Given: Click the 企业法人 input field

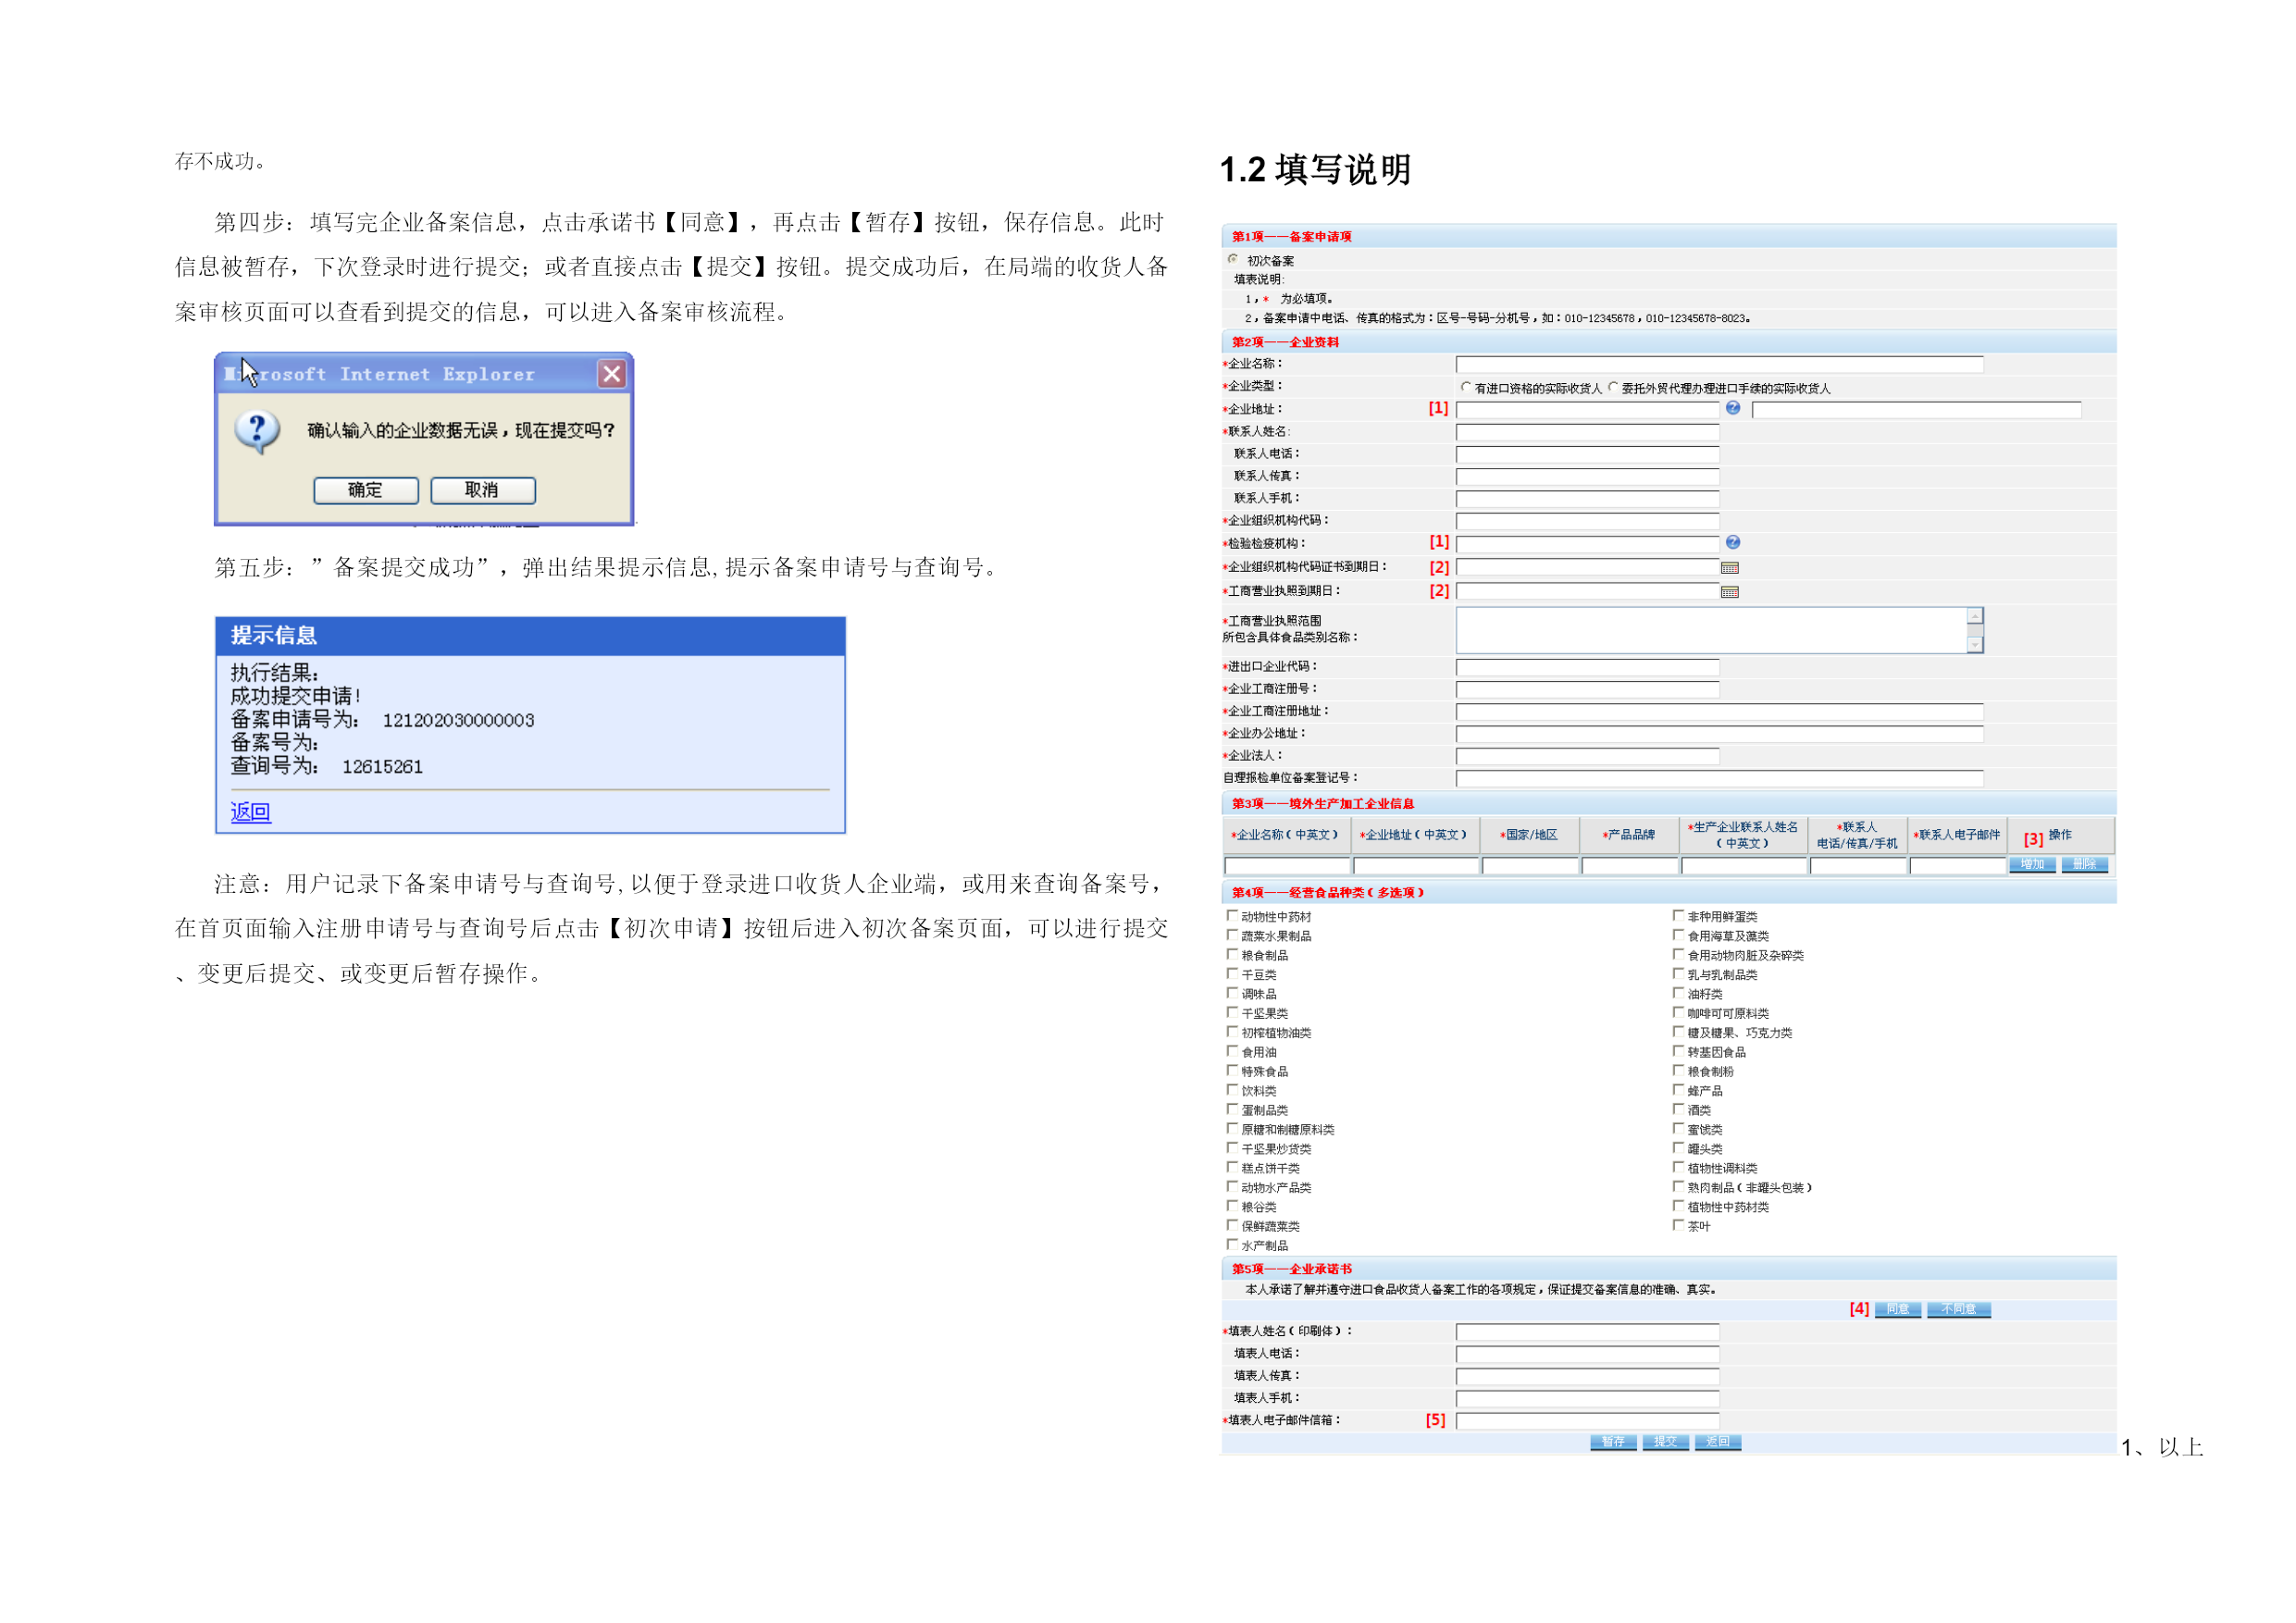Looking at the screenshot, I should pyautogui.click(x=1587, y=756).
